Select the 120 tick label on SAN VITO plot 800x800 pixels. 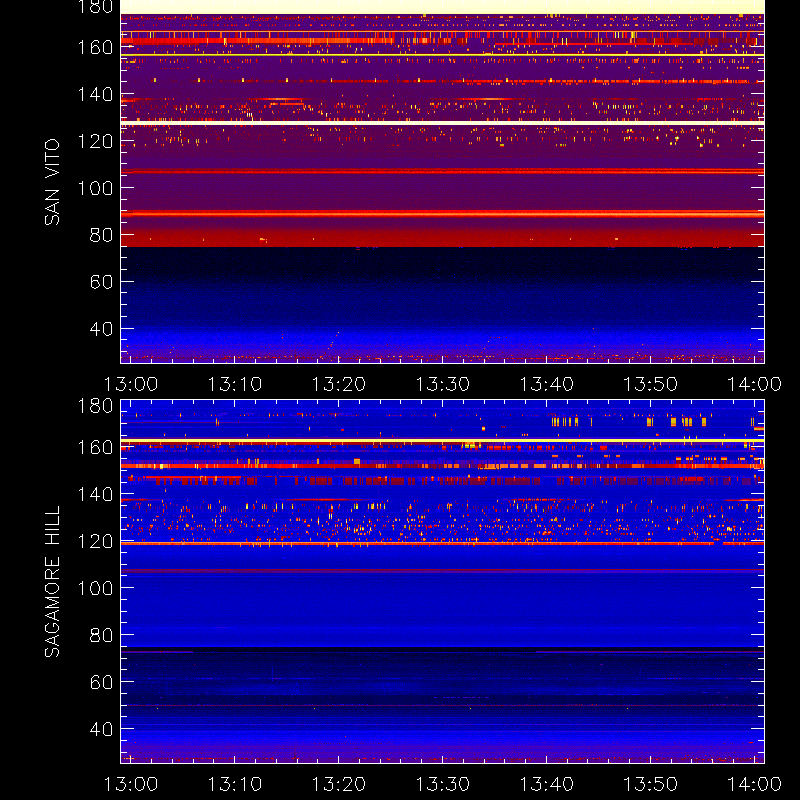(95, 141)
